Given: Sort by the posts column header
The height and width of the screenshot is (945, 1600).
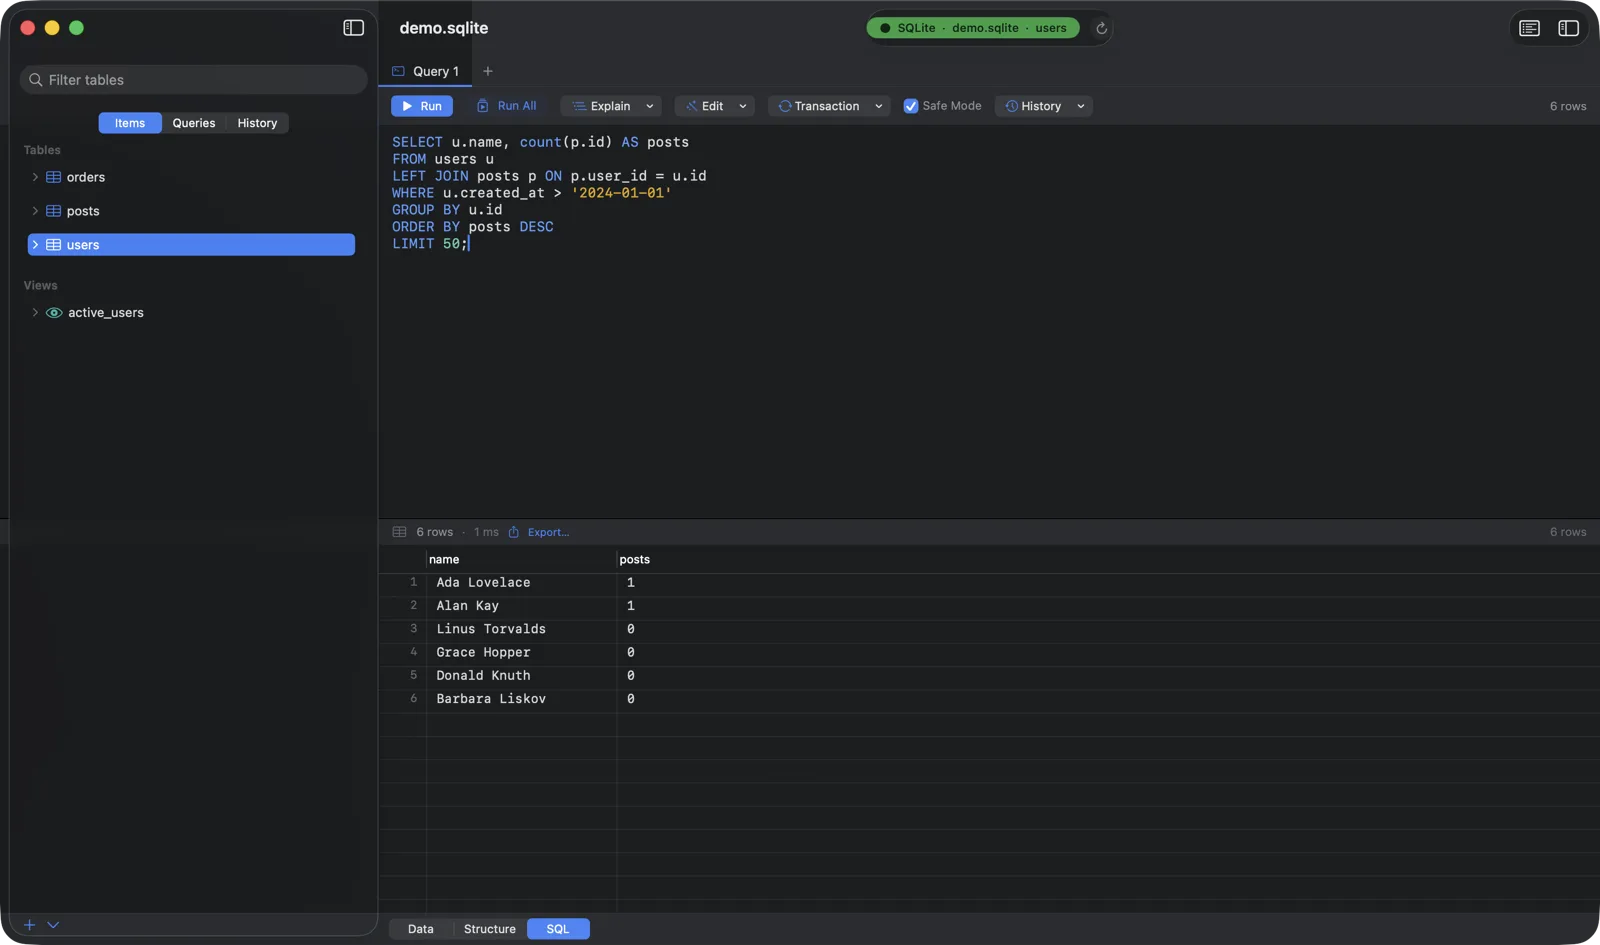Looking at the screenshot, I should point(634,560).
